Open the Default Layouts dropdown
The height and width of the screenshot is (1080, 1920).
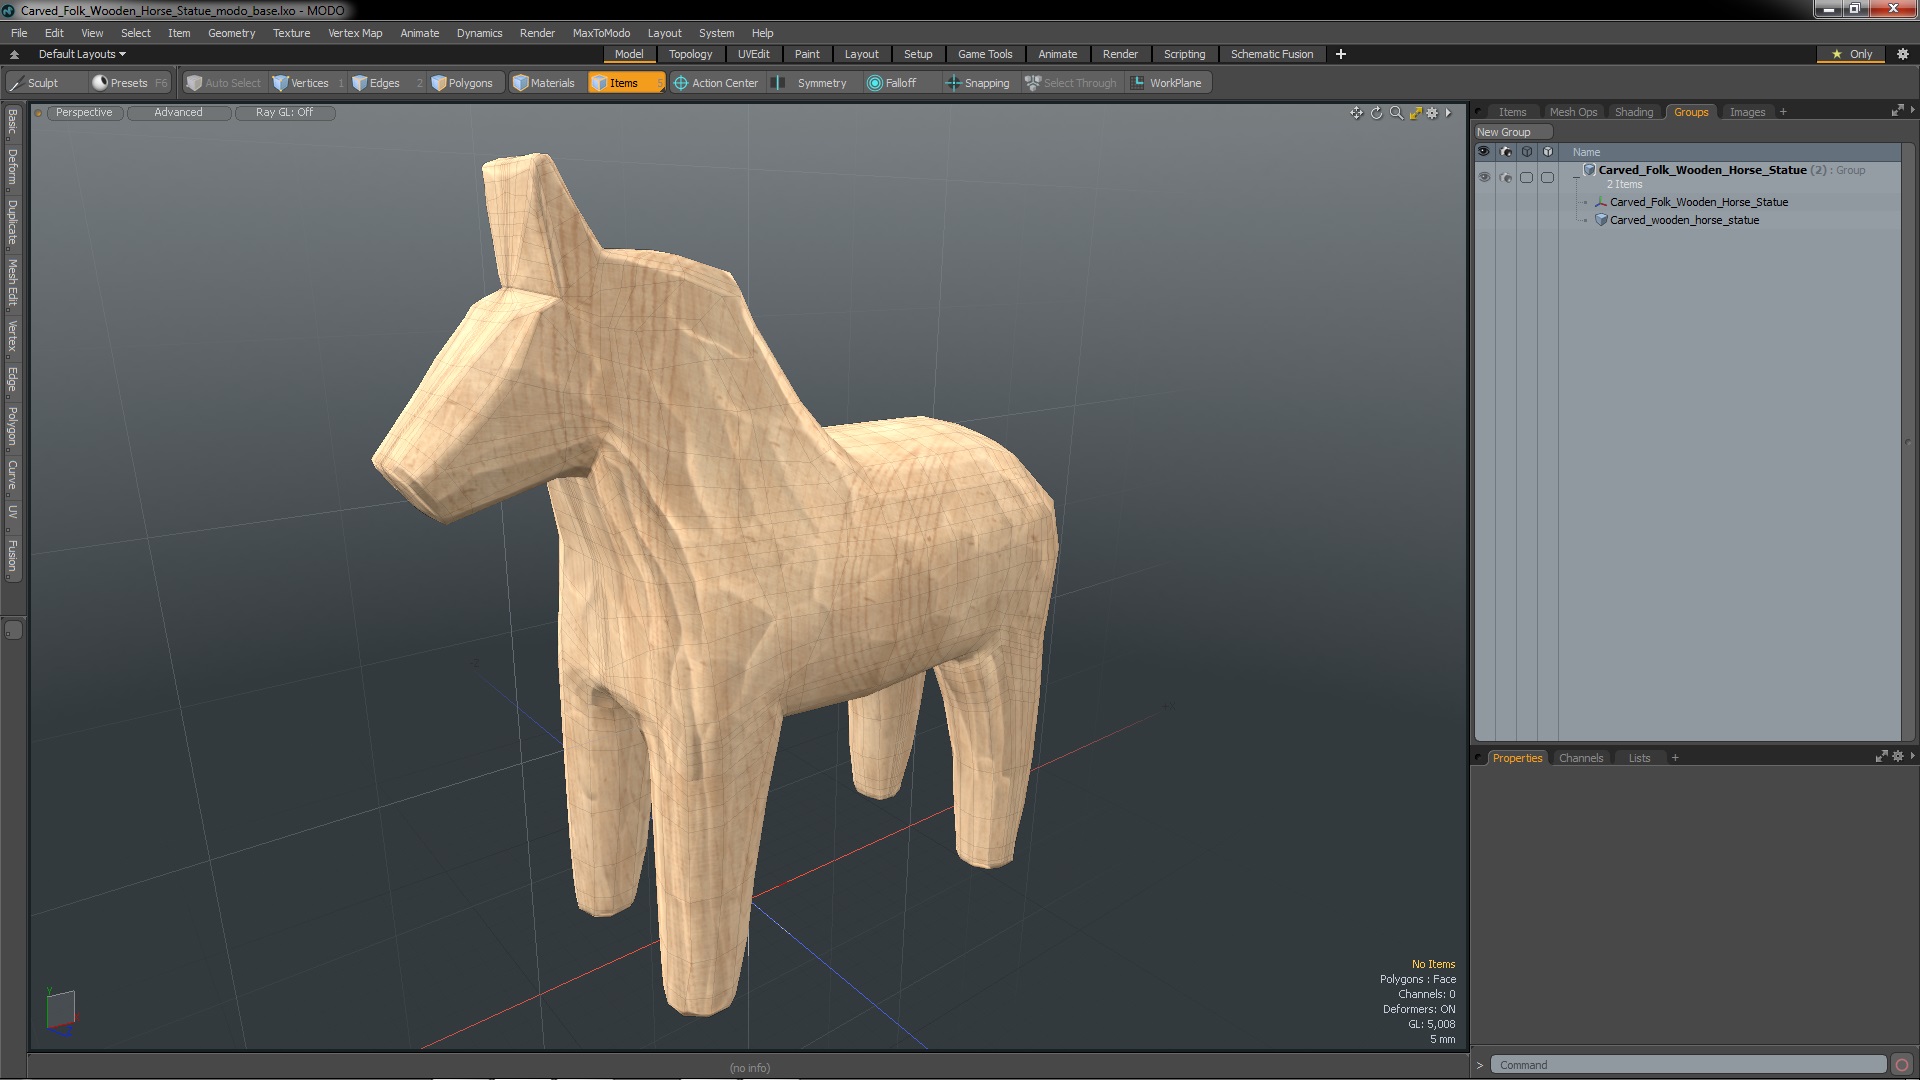(82, 54)
